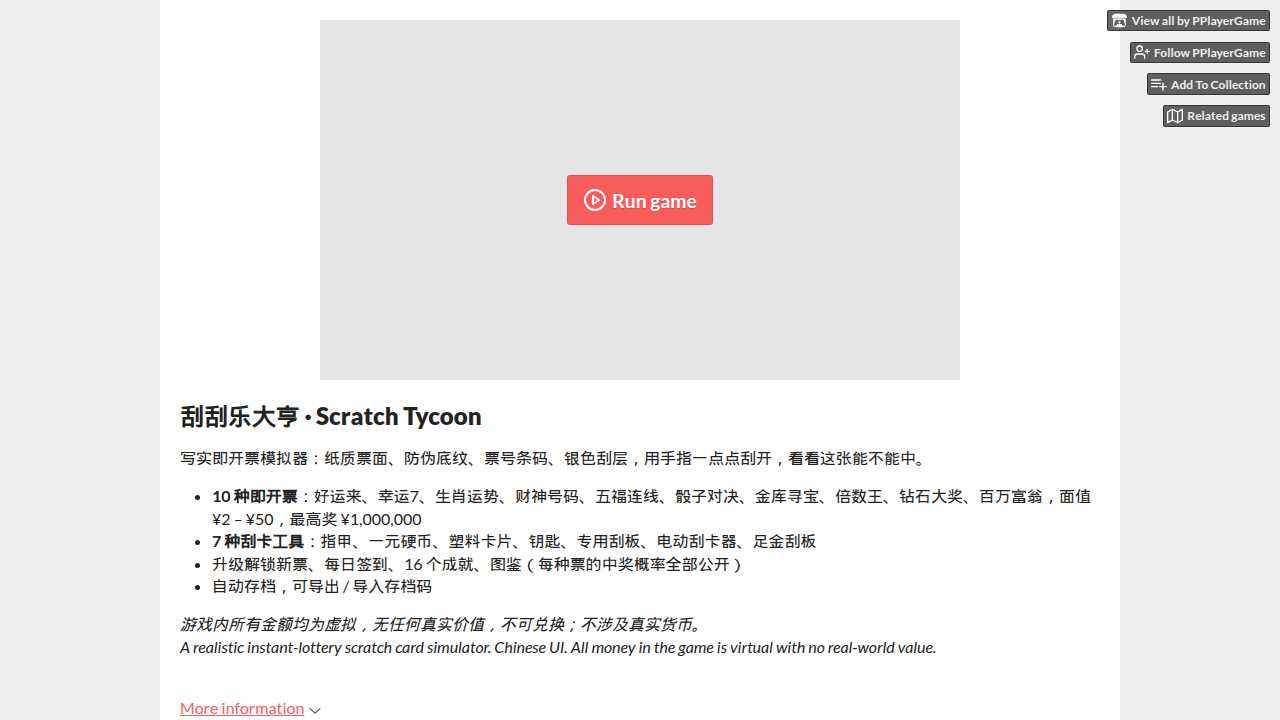Click the bullet text starting 7 种刮卡工具
The height and width of the screenshot is (720, 1280).
[514, 541]
